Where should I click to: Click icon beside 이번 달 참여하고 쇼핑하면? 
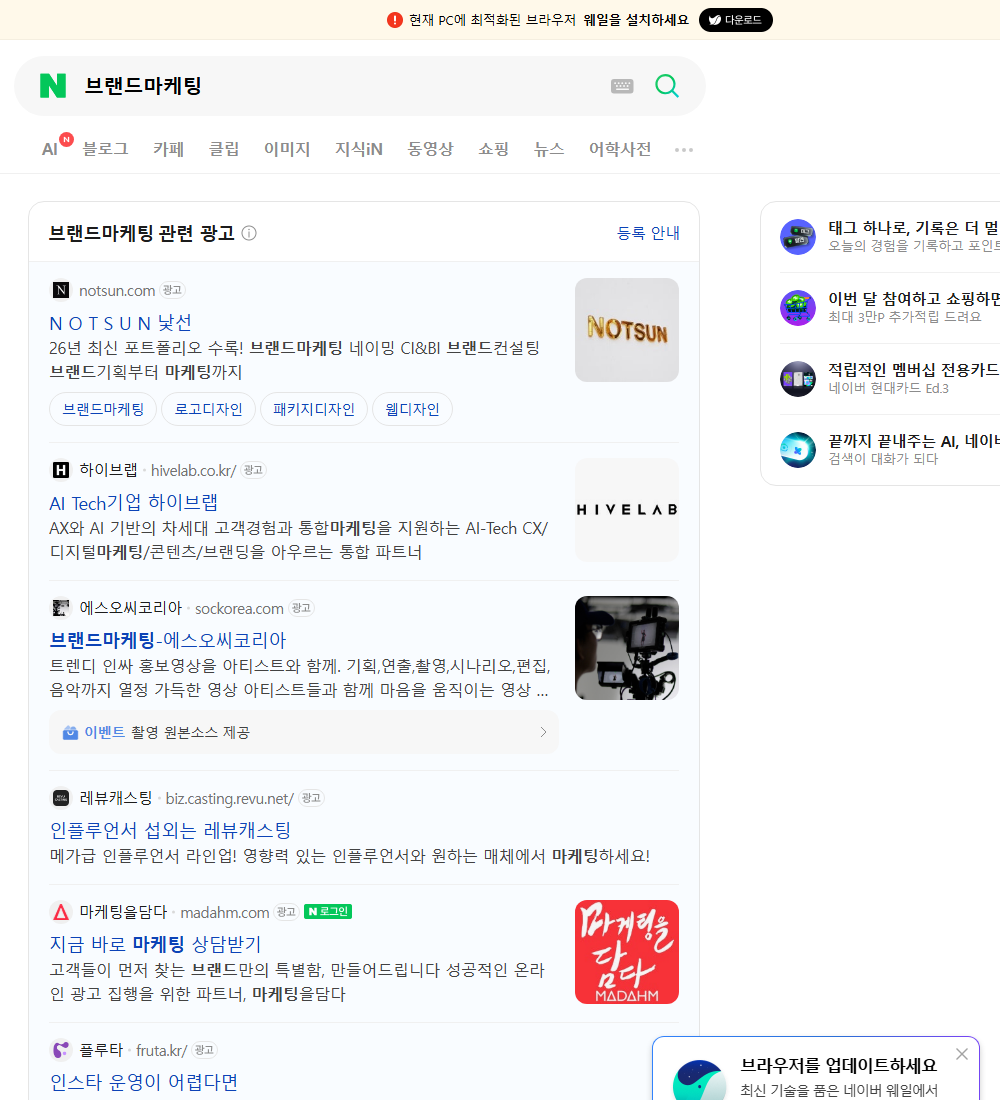(x=798, y=307)
